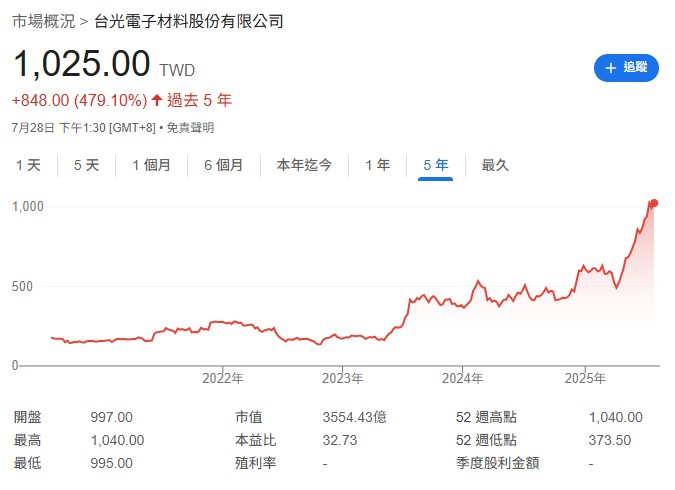Choose the 本年迄今 year-to-date tab
This screenshot has height=490, width=675.
[304, 165]
